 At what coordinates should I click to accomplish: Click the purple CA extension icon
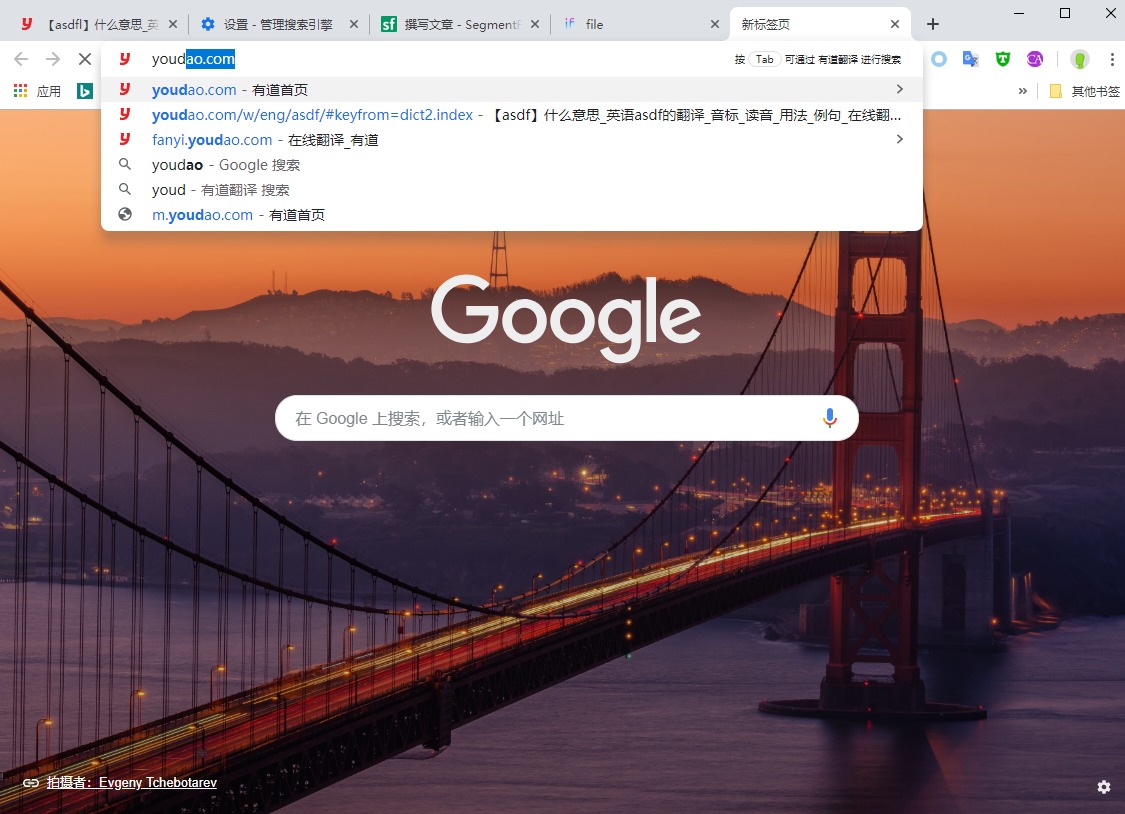coord(1034,59)
